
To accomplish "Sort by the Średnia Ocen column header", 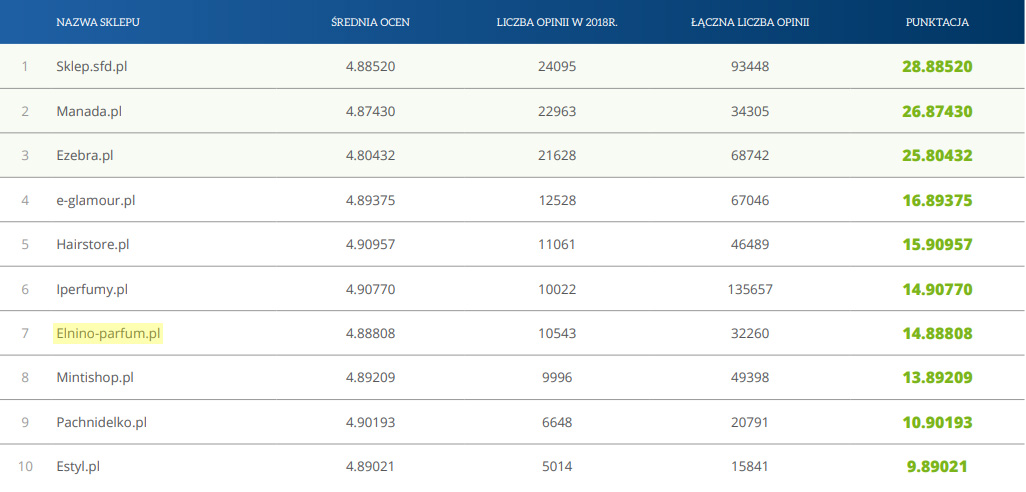I will click(x=370, y=22).
